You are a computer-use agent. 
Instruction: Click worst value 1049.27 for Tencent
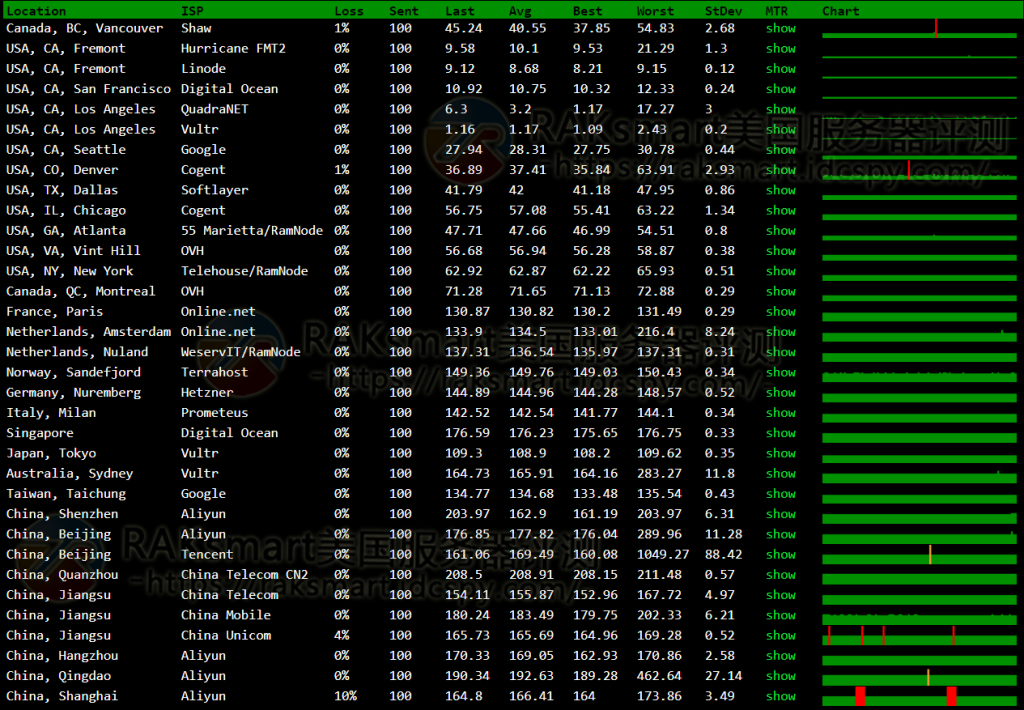click(663, 555)
